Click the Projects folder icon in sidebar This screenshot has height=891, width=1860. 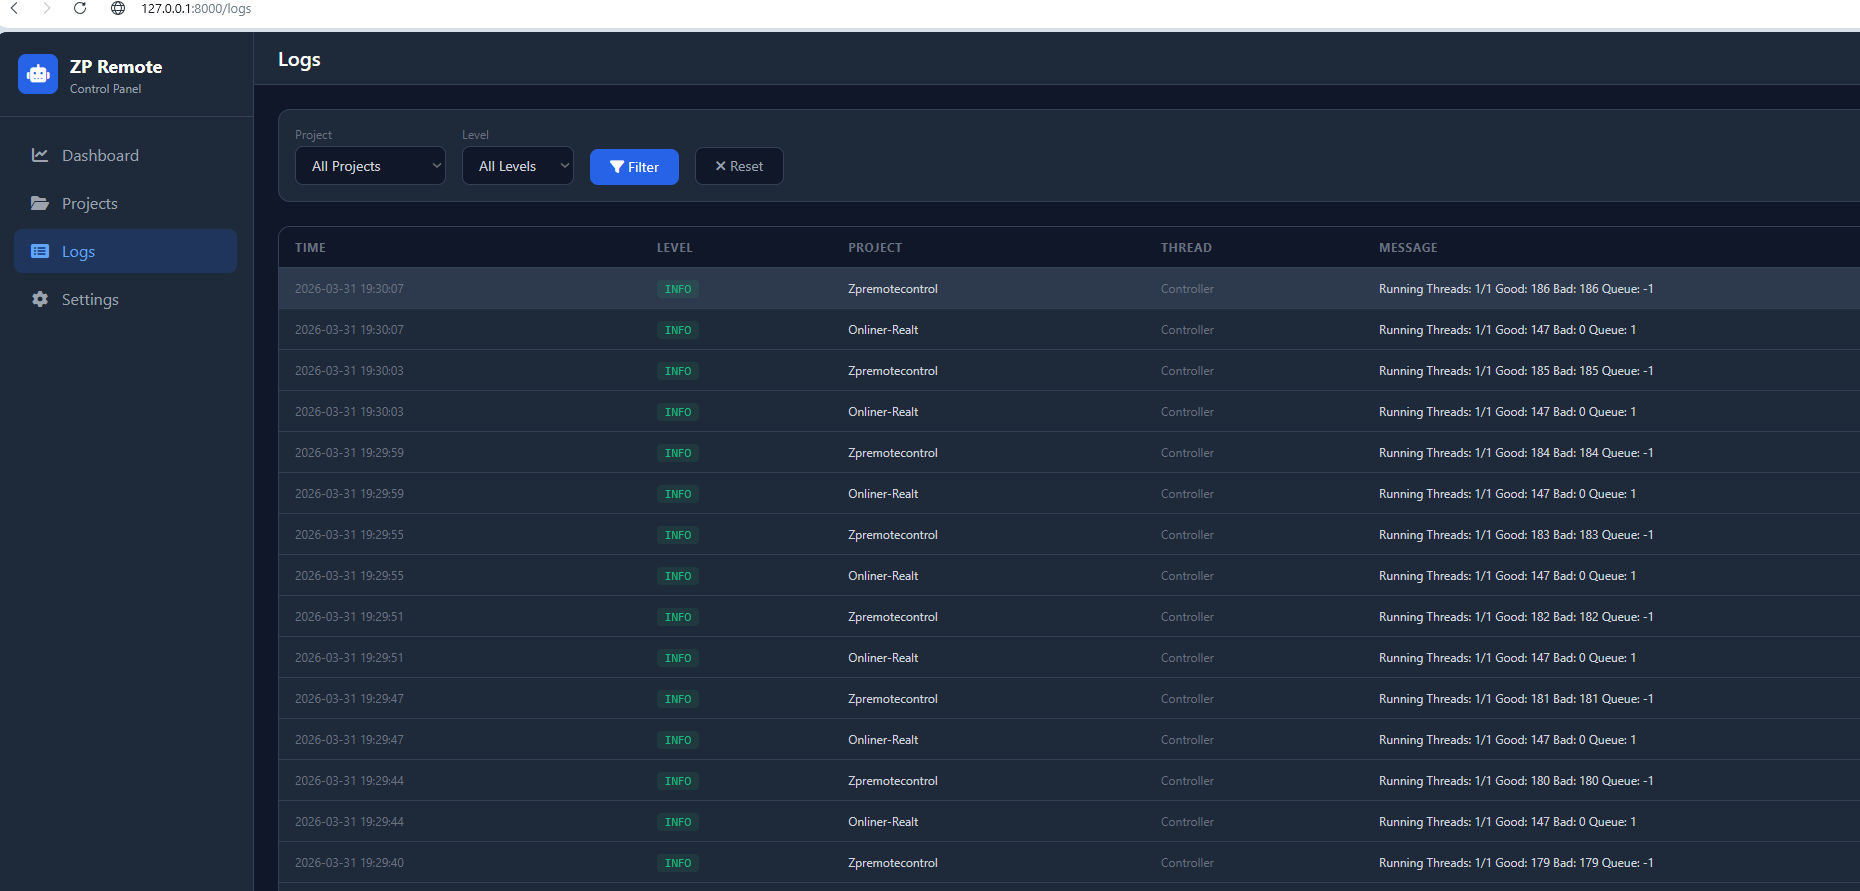(40, 203)
